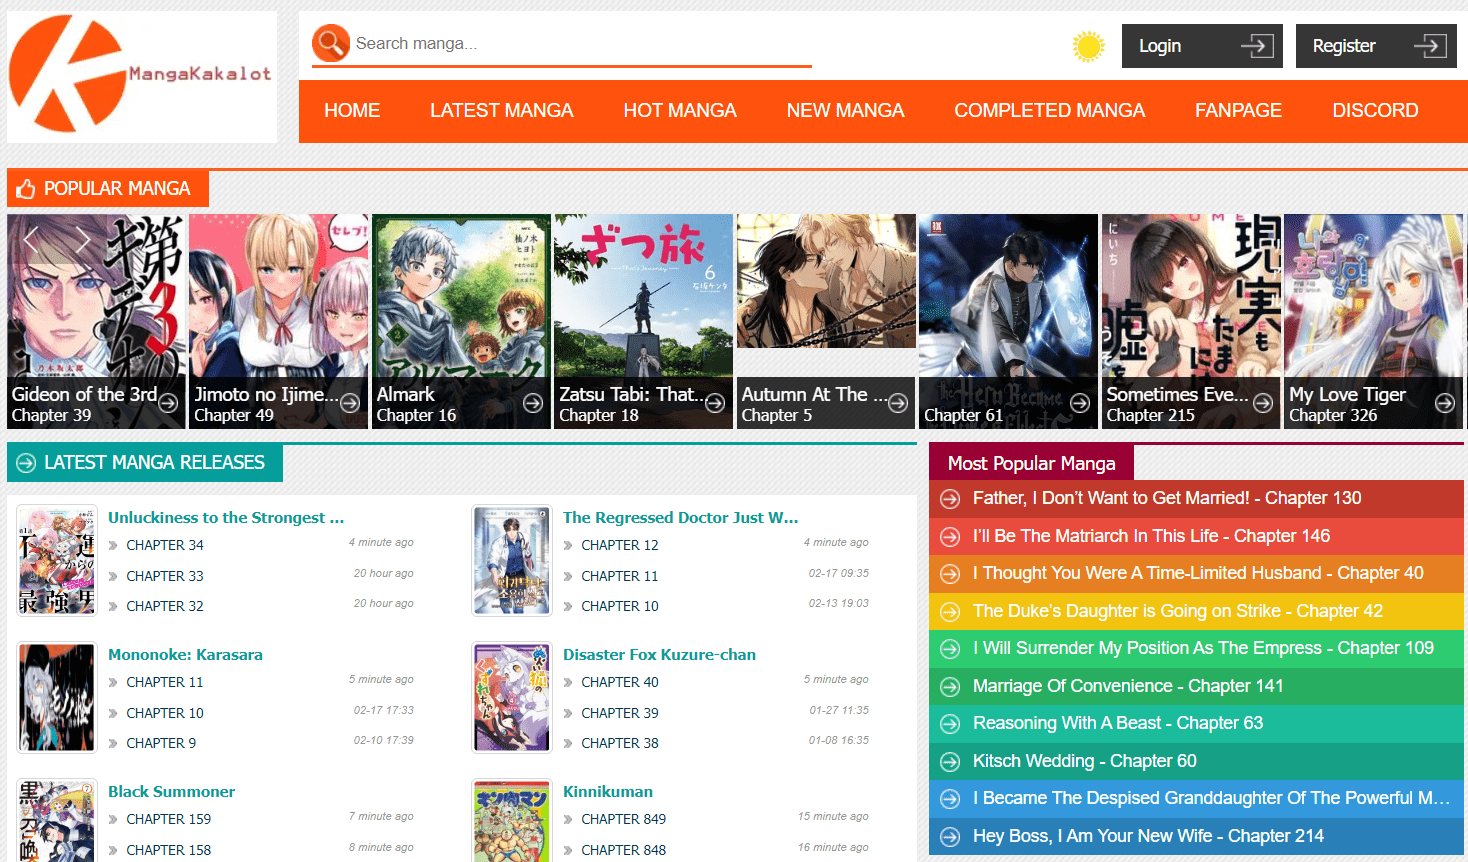Image resolution: width=1468 pixels, height=862 pixels.
Task: Click arrow icon on Gideon of the 3rd card
Action: (x=168, y=403)
